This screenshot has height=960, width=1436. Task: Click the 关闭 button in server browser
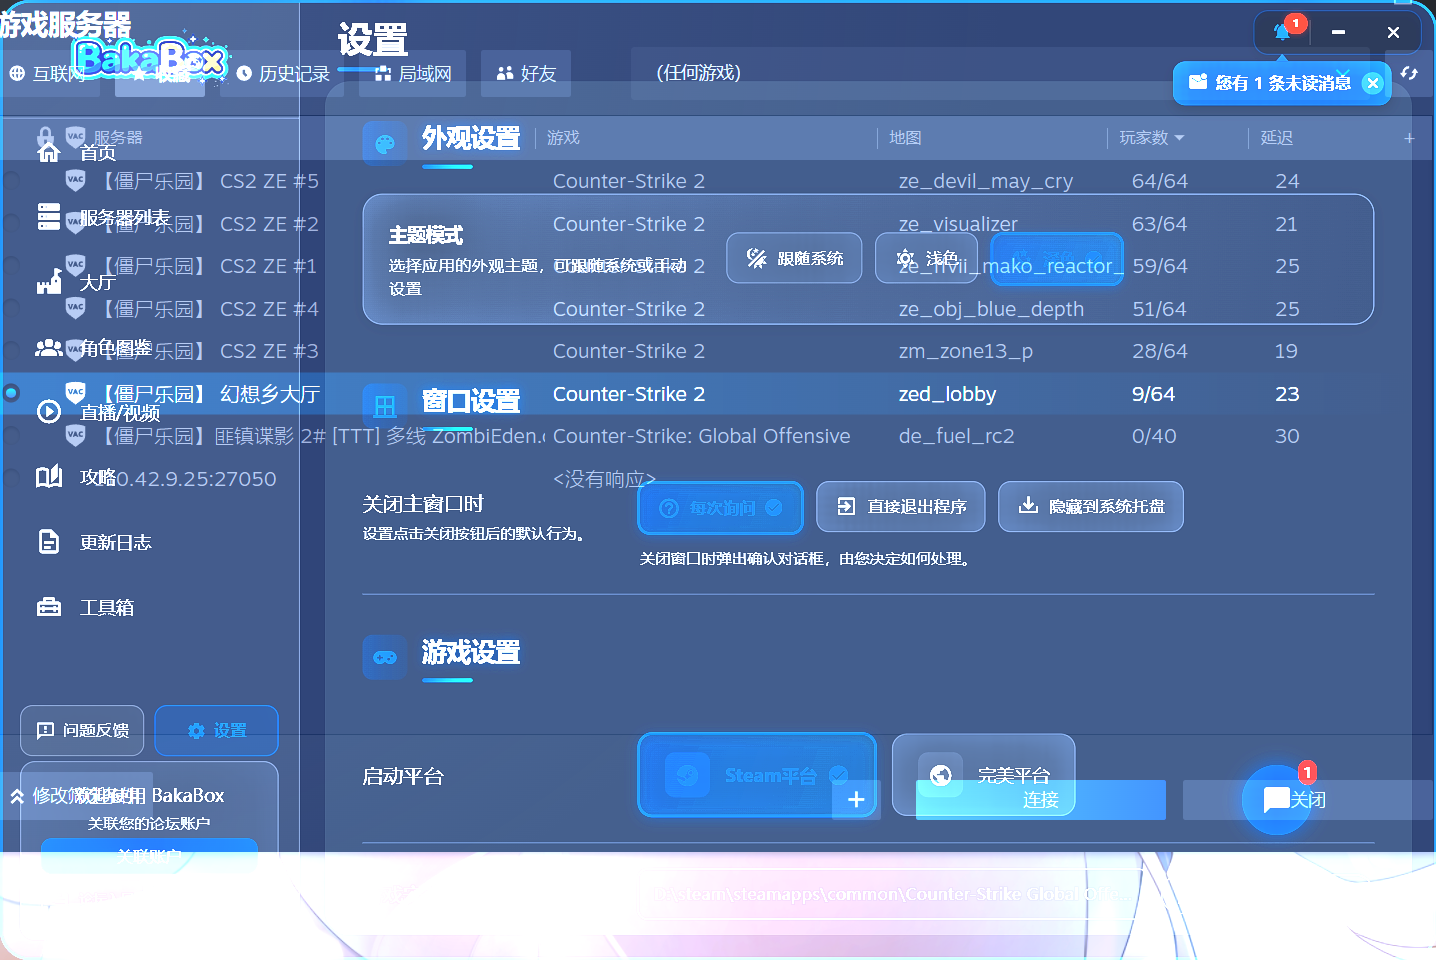[x=1308, y=800]
